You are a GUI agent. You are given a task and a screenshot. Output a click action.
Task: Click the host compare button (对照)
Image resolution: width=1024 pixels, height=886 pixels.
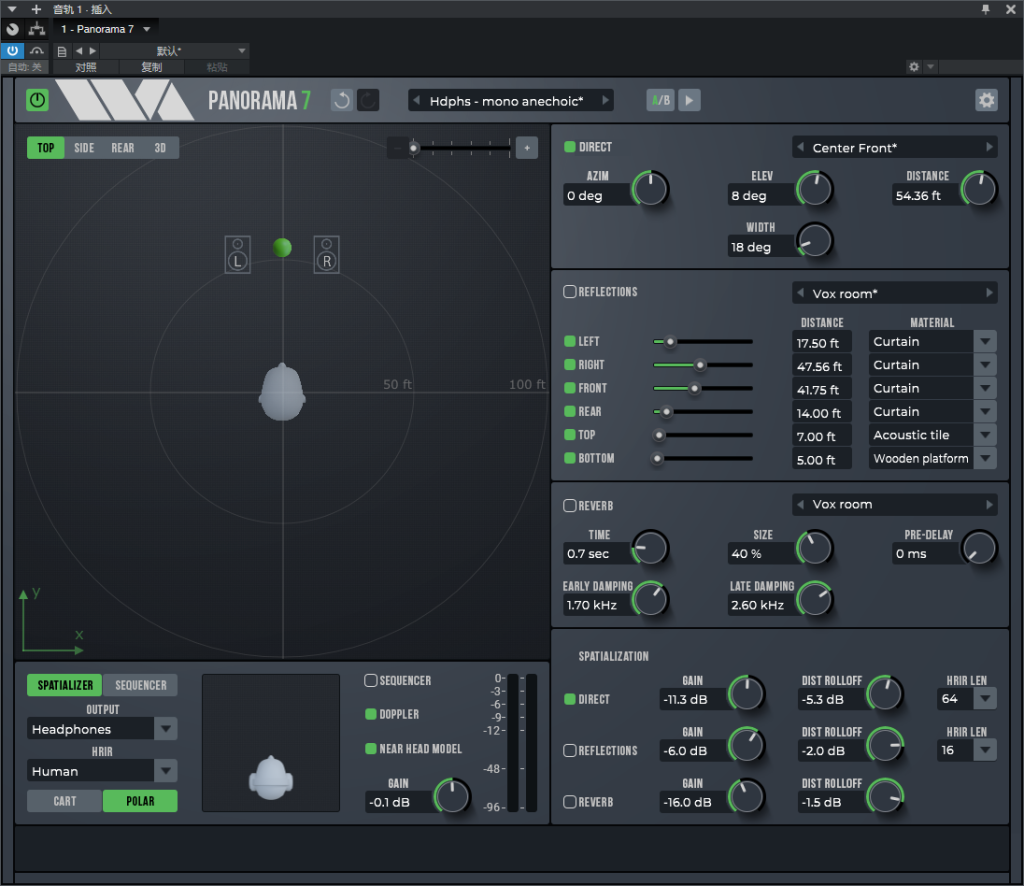(x=86, y=67)
